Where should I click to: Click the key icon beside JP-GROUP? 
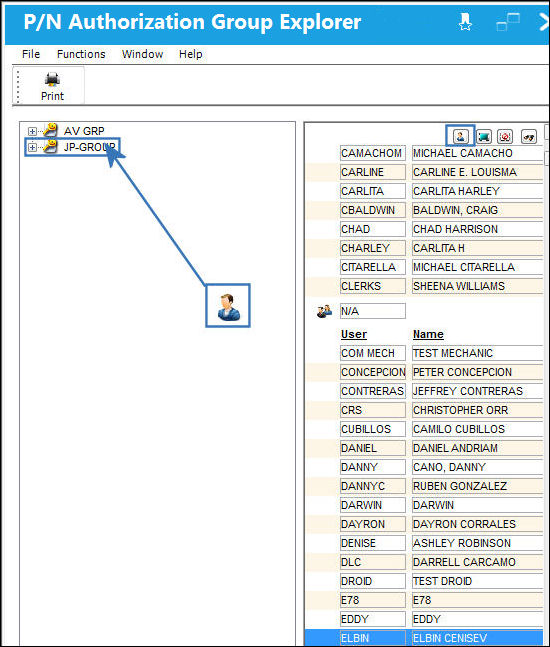(50, 146)
